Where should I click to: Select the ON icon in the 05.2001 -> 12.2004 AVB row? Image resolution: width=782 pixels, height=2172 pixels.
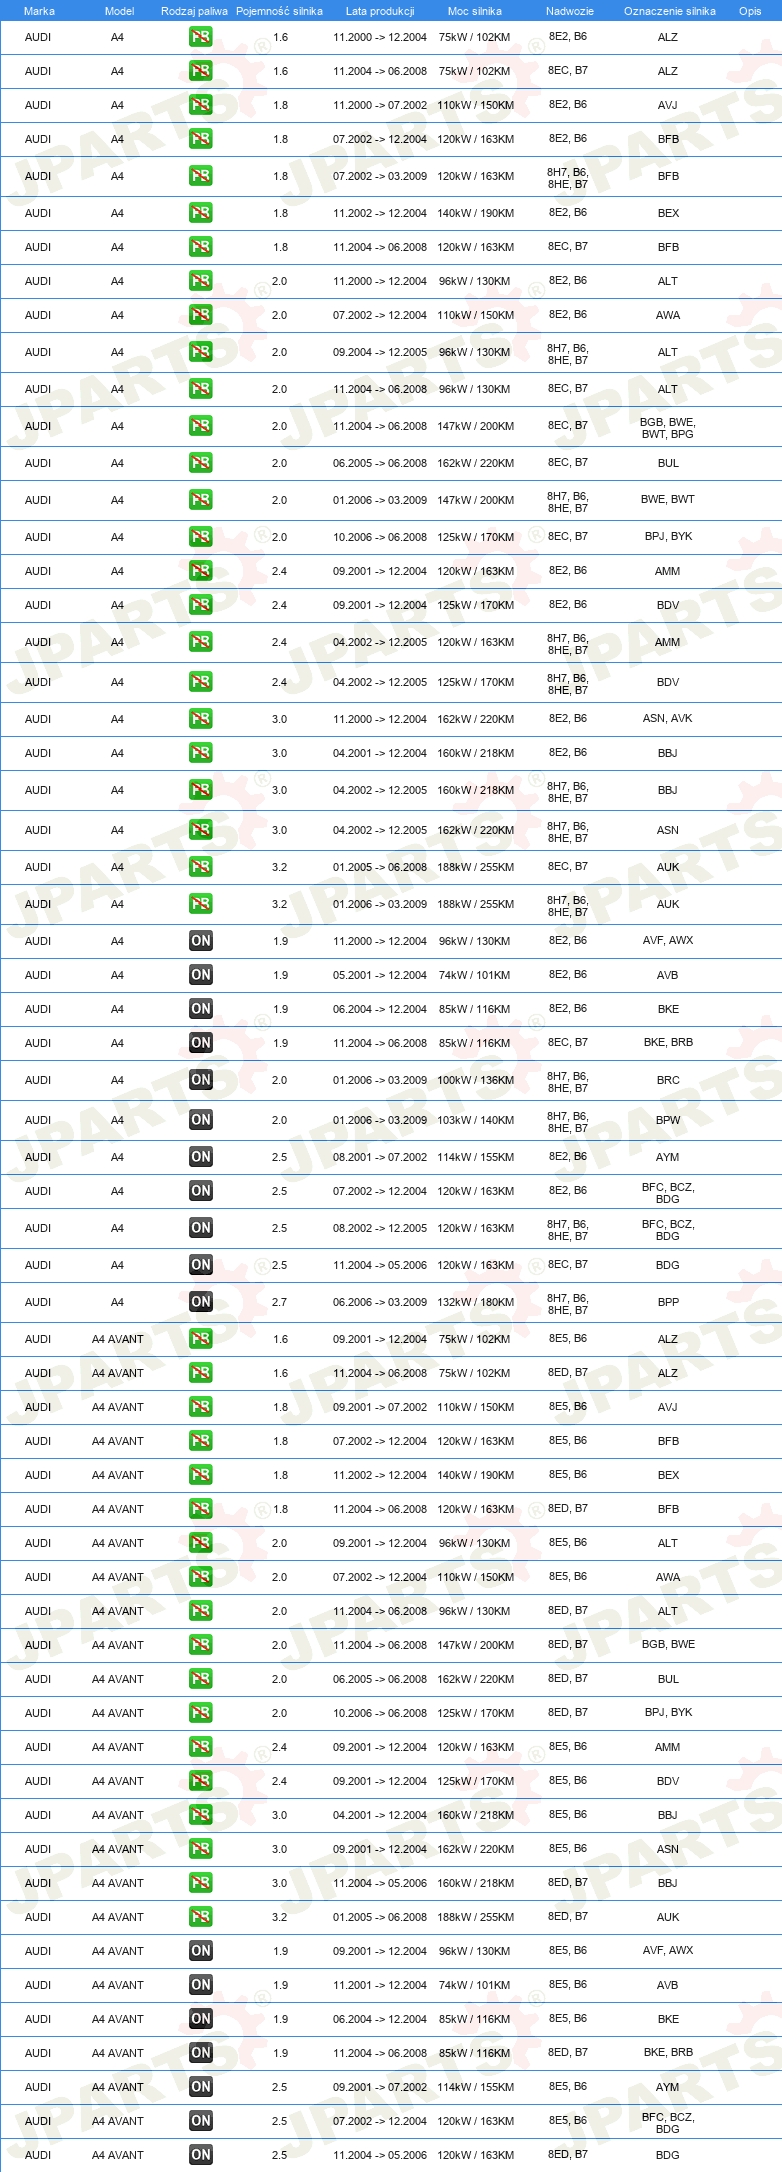pos(201,975)
